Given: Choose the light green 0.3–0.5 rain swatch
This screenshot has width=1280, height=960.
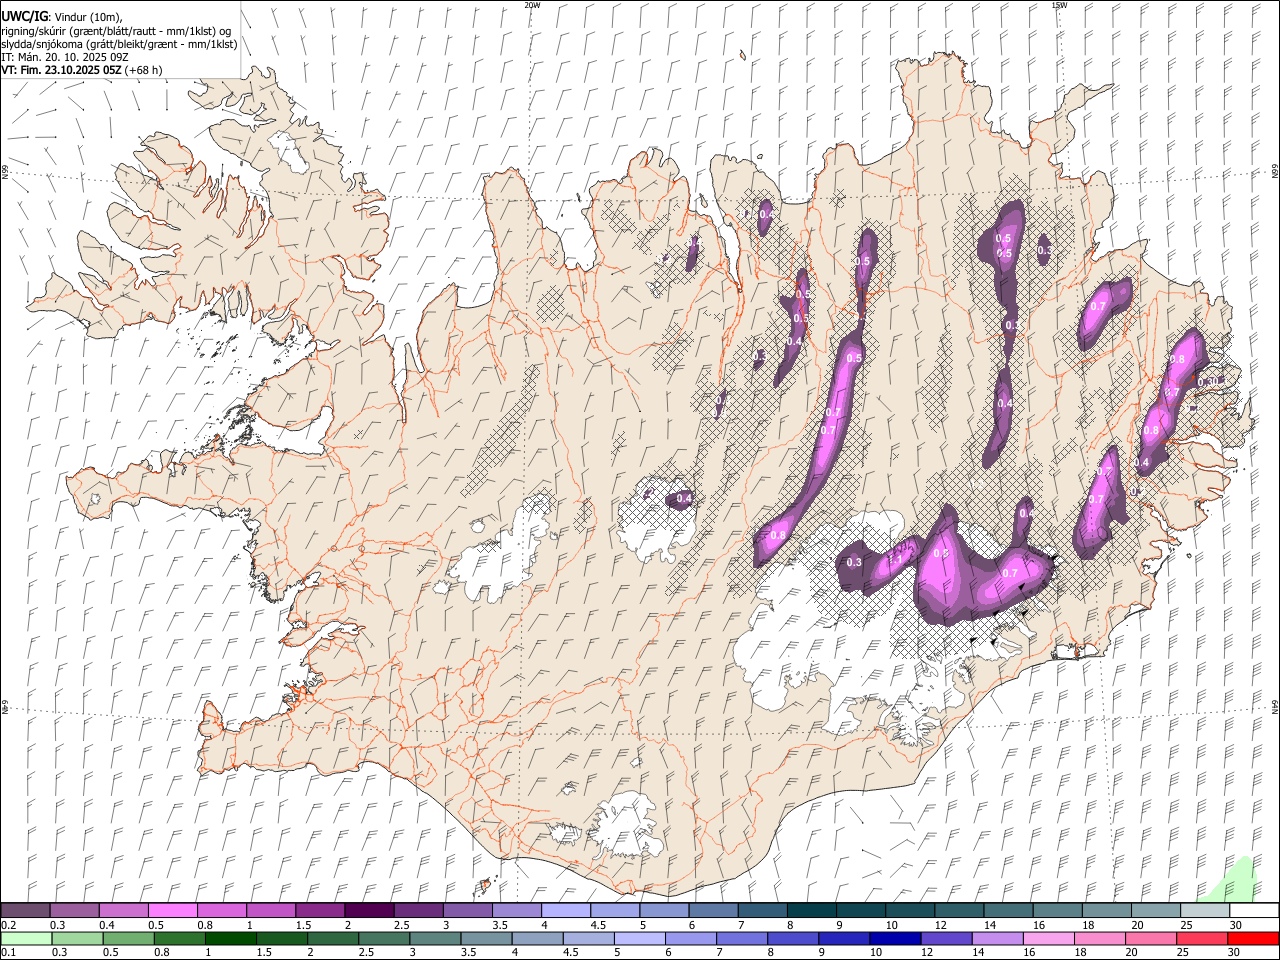Looking at the screenshot, I should 77,938.
